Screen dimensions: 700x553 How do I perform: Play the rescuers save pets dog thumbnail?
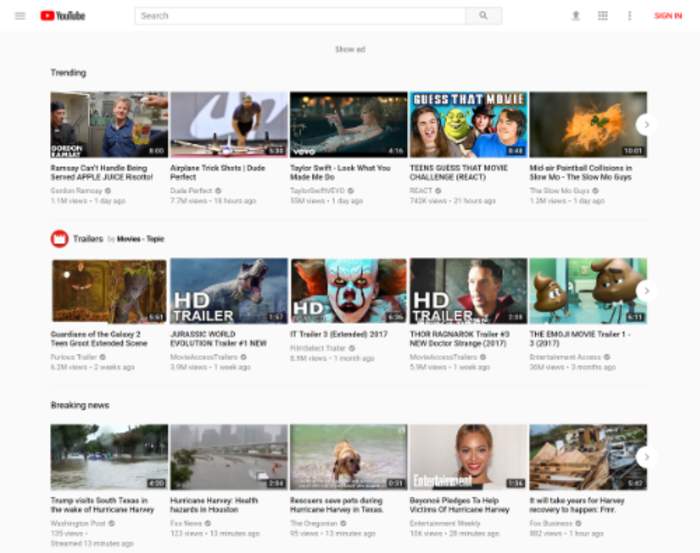349,457
